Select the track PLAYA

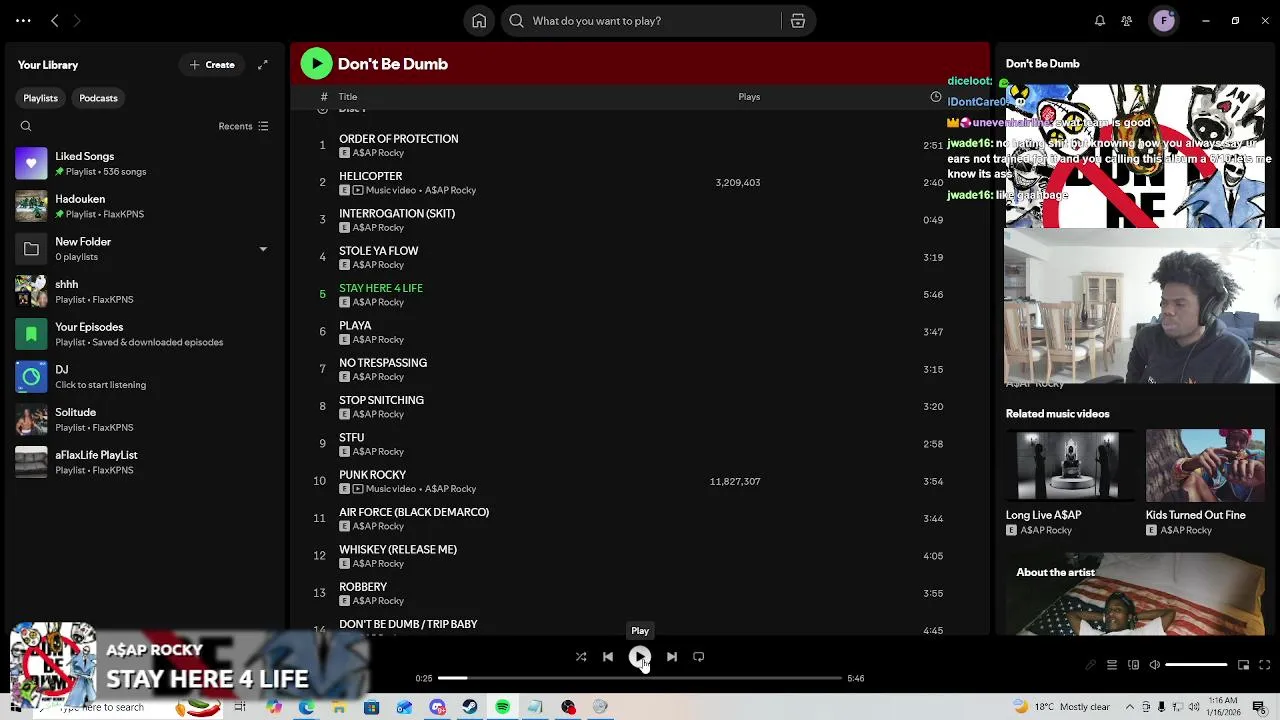[x=355, y=325]
